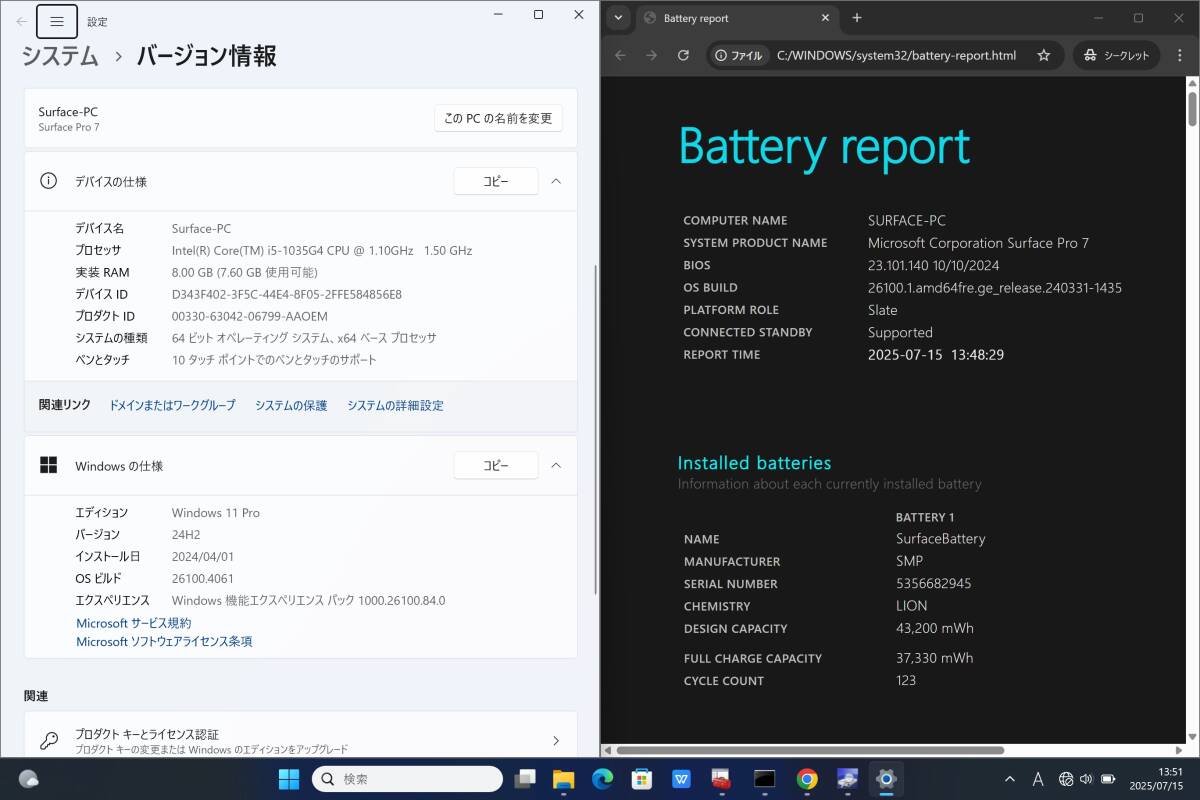The width and height of the screenshot is (1200, 800).
Task: Collapse the Windows の仕様 section
Action: [556, 465]
